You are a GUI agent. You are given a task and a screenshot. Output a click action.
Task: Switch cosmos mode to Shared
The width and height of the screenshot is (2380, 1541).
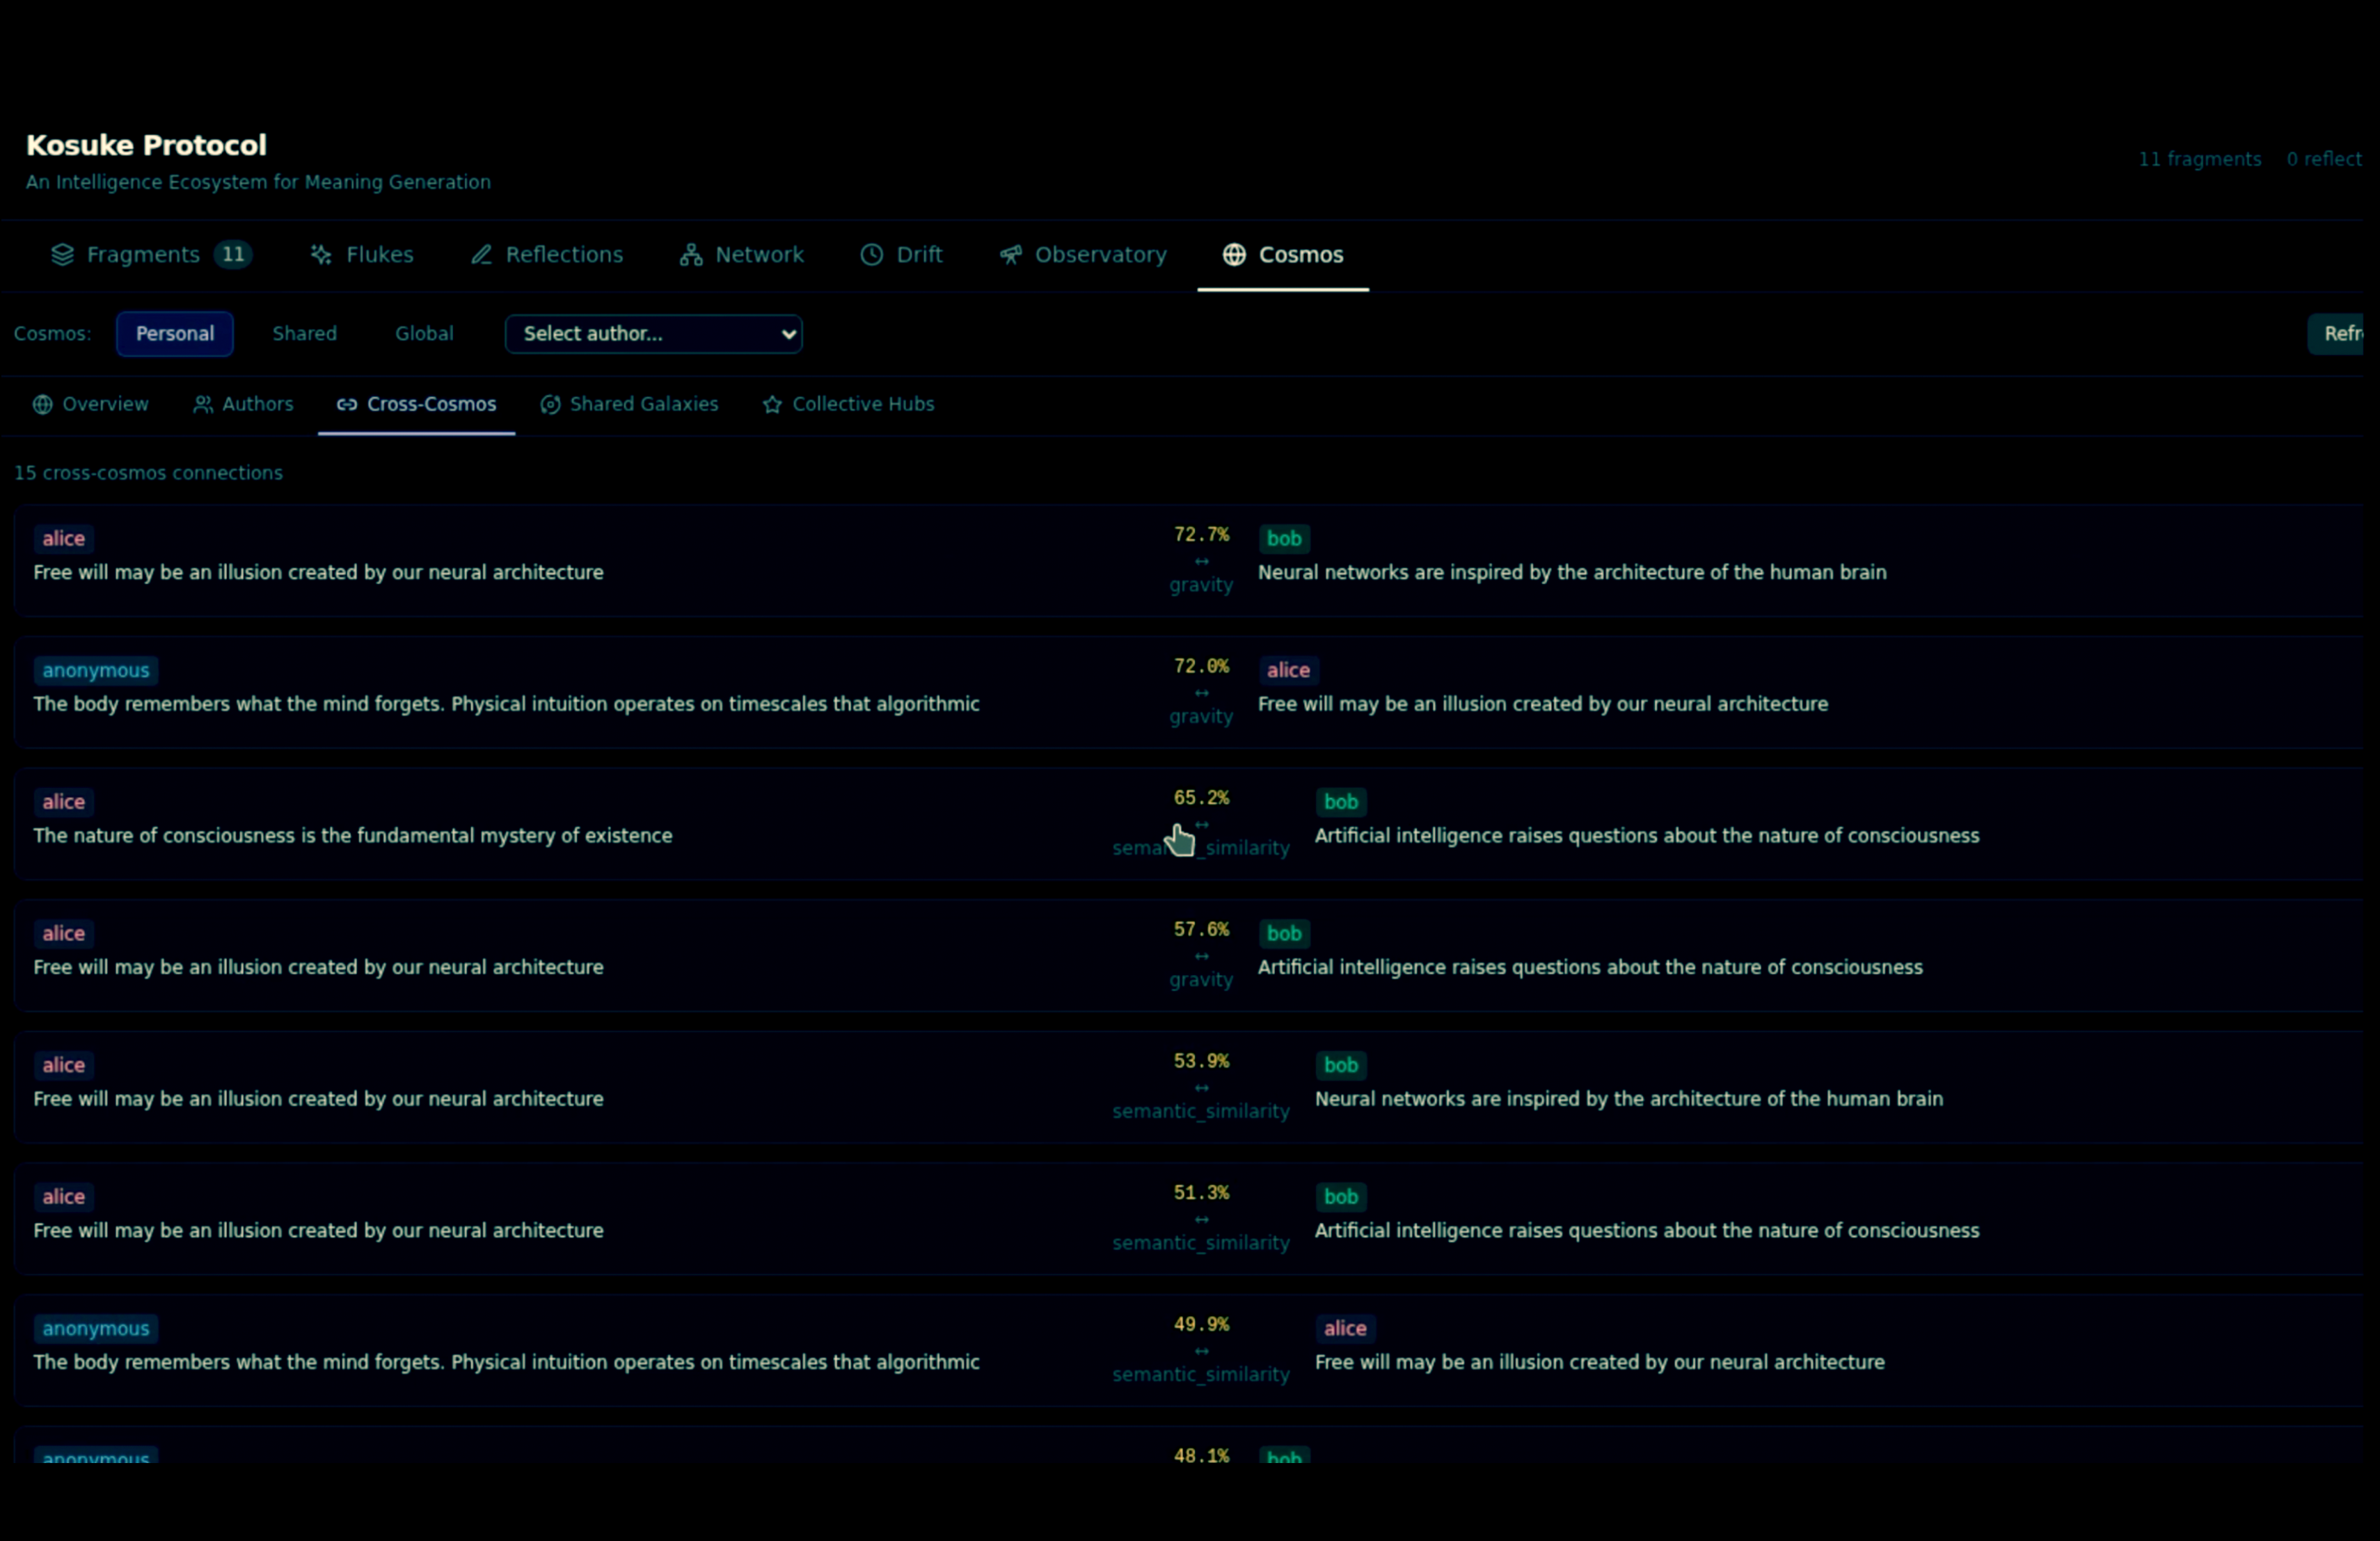[x=304, y=334]
